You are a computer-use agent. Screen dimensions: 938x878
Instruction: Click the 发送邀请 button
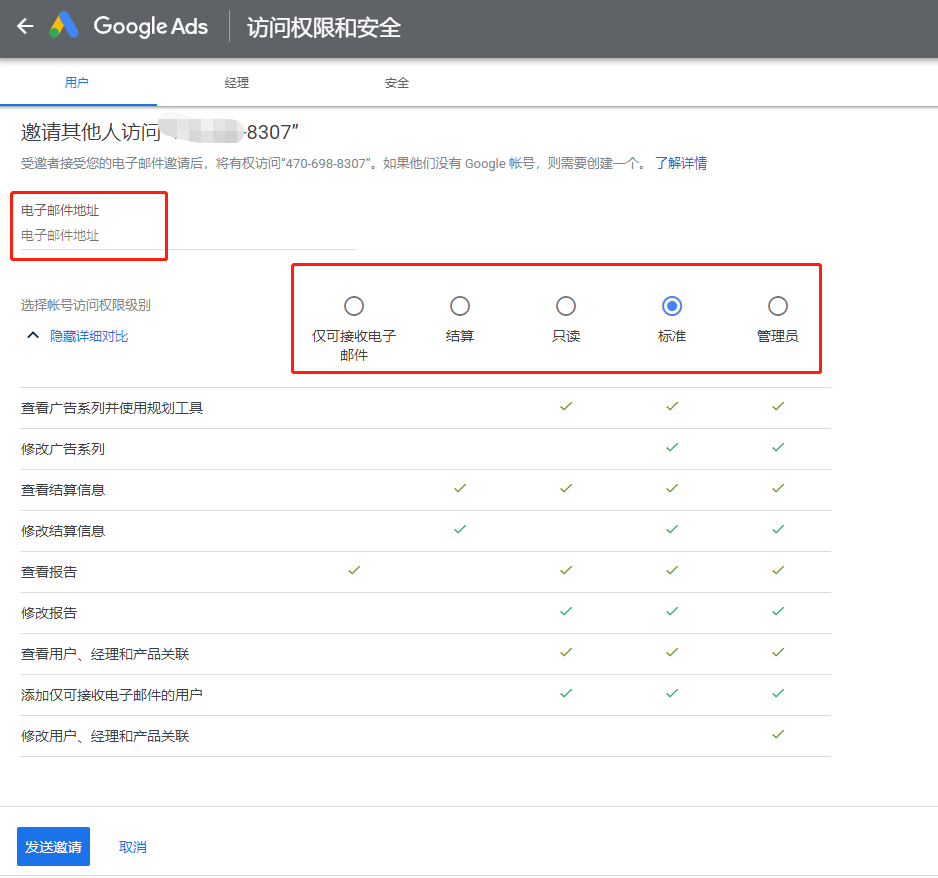coord(53,846)
